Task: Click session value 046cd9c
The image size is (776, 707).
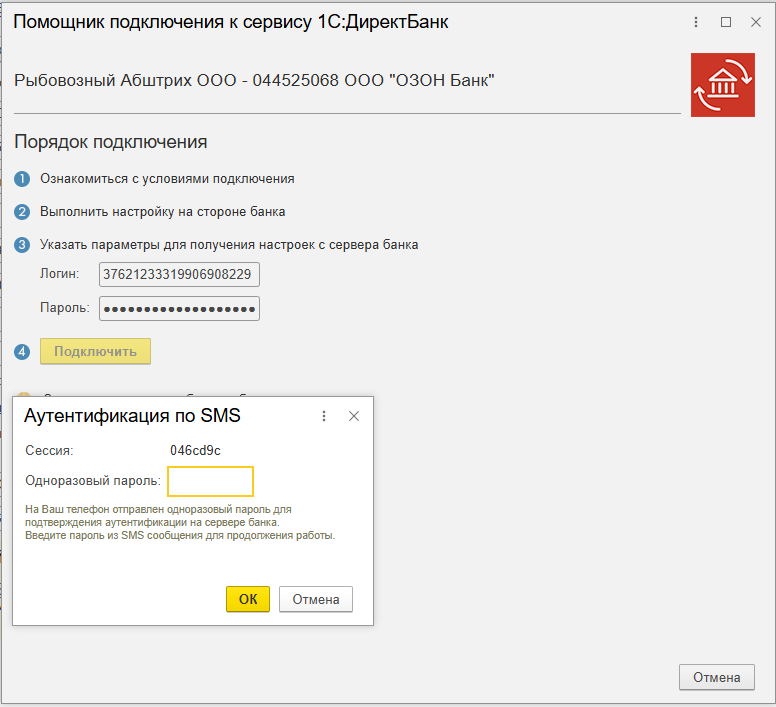Action: (195, 450)
